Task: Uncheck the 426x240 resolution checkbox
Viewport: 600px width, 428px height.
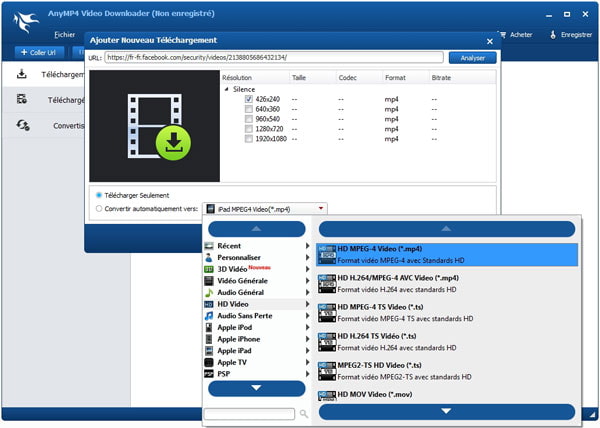Action: 248,99
